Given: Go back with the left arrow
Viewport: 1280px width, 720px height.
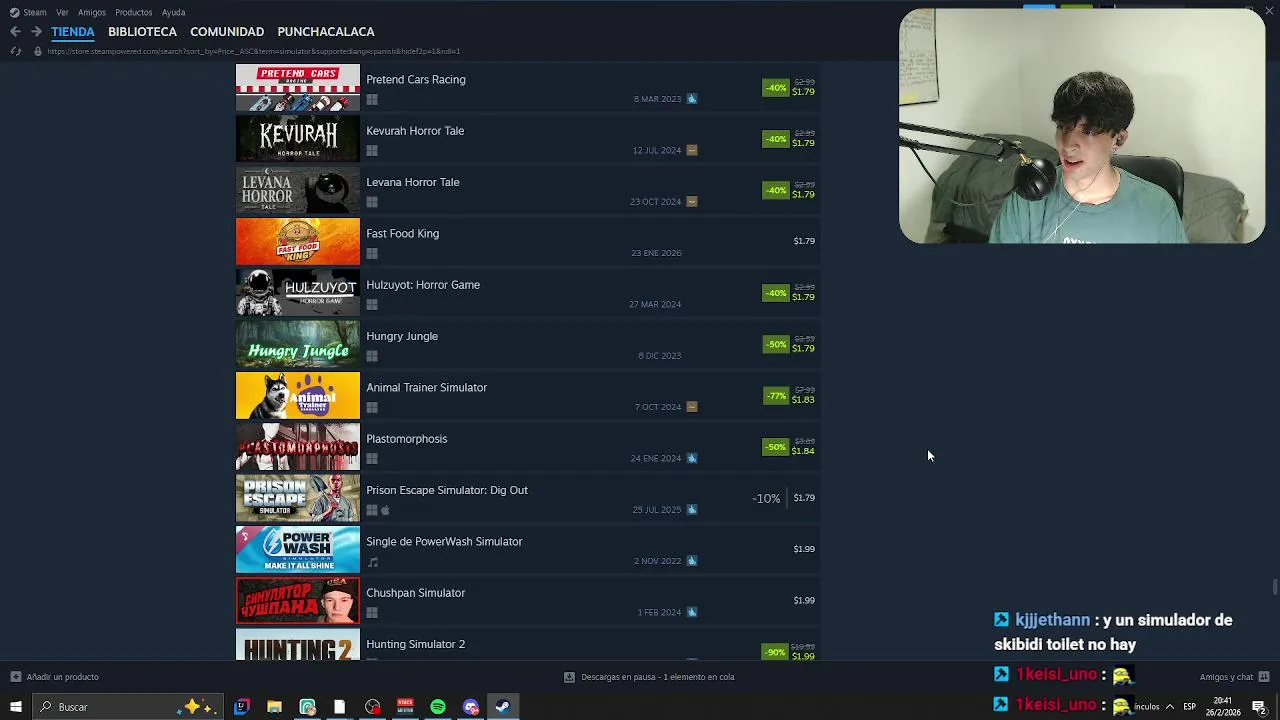Looking at the screenshot, I should click(x=15, y=32).
